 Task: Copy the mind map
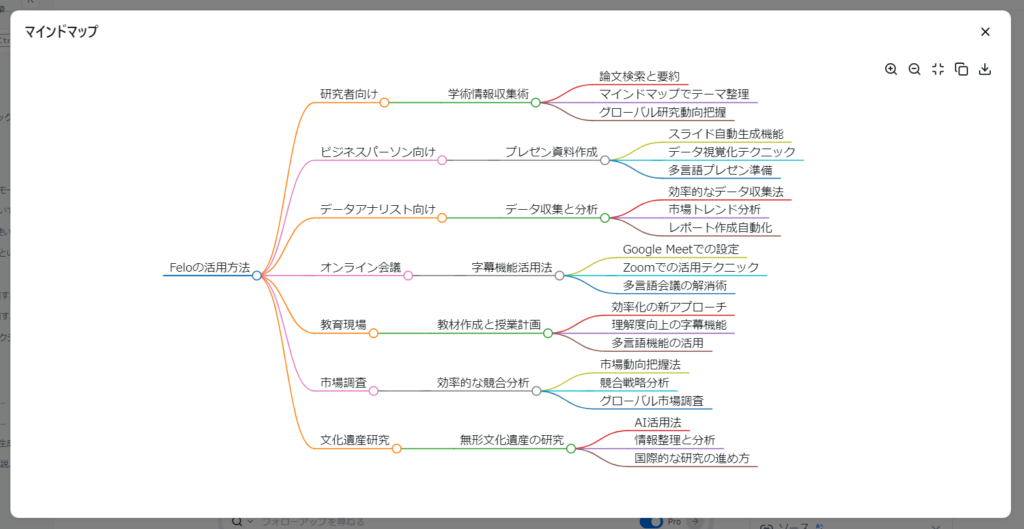click(961, 69)
